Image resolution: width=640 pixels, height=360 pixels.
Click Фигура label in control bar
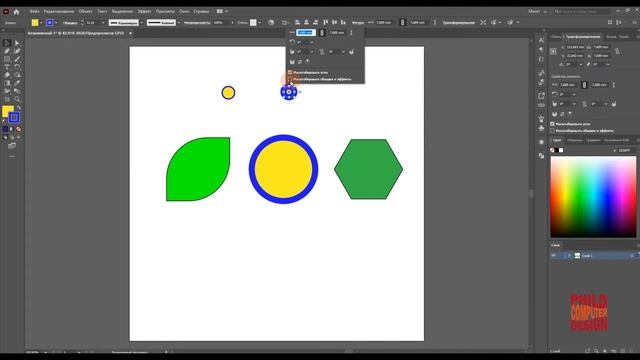358,23
